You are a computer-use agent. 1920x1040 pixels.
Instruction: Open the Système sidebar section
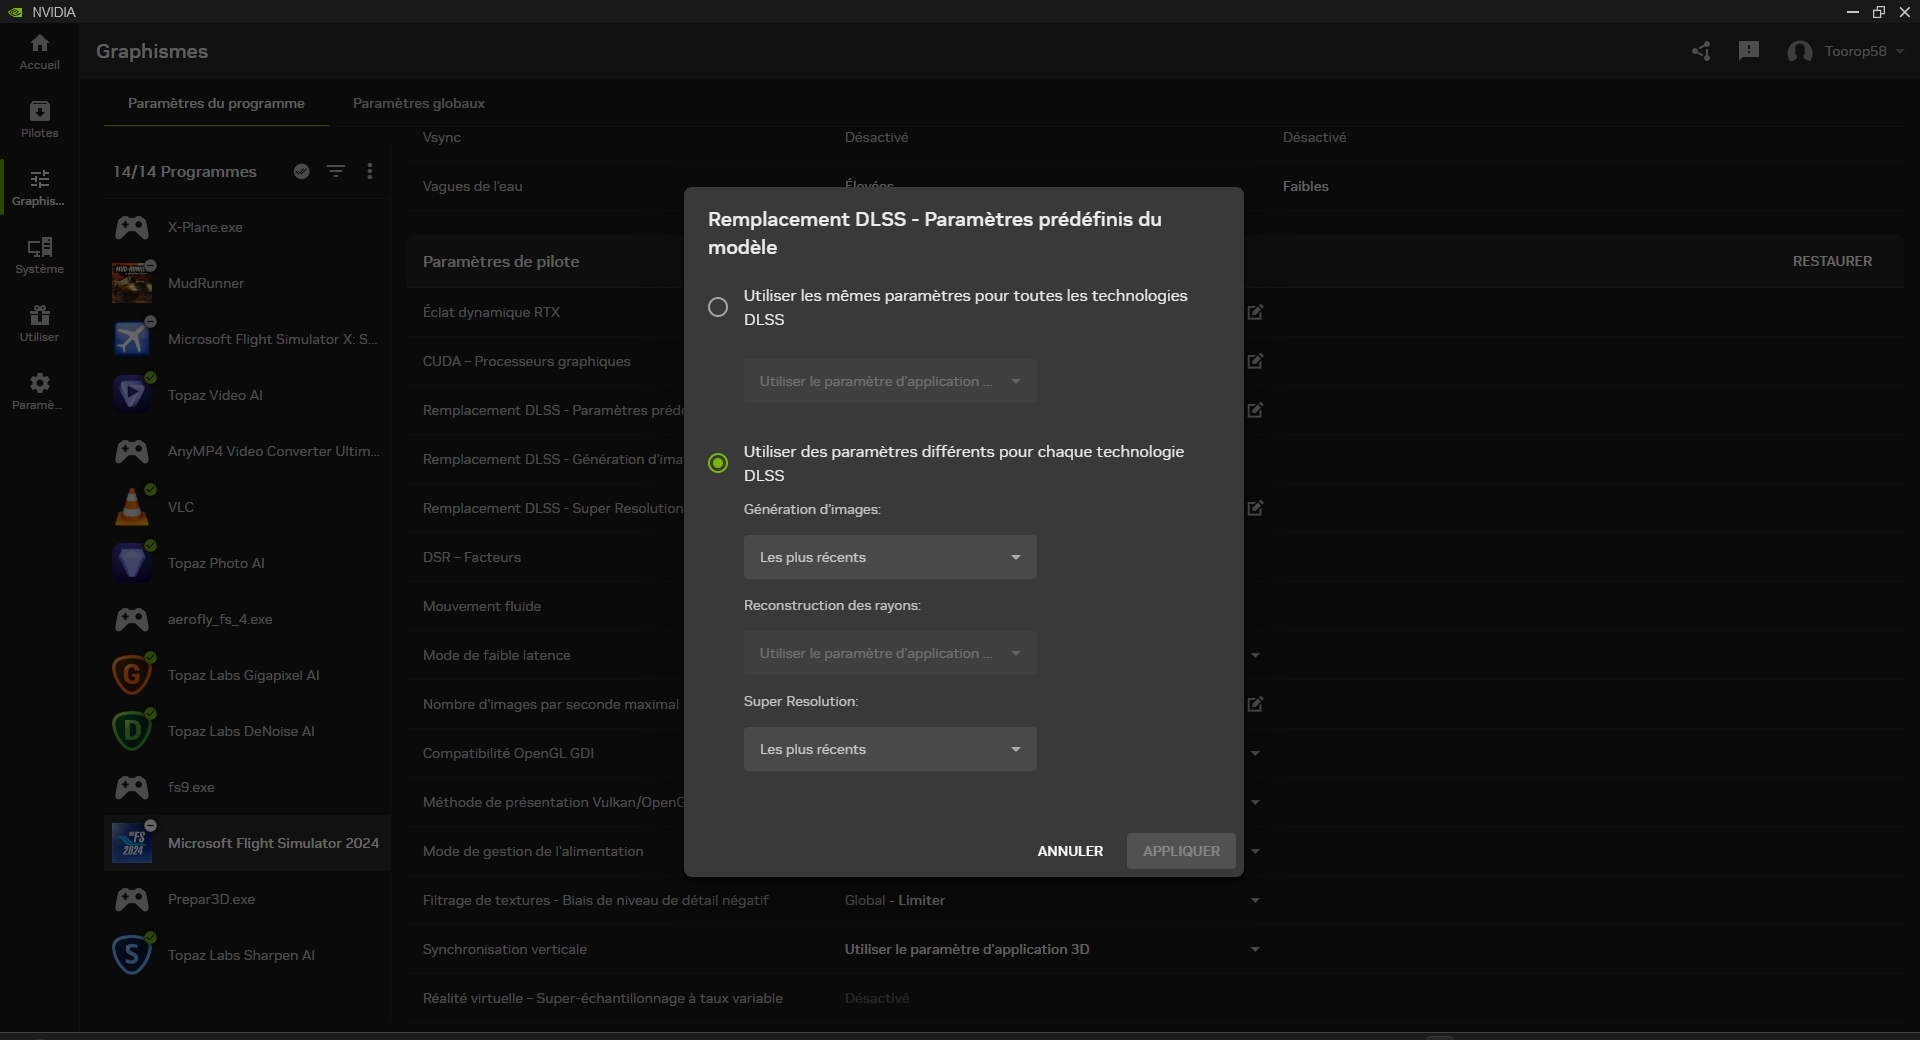tap(39, 256)
